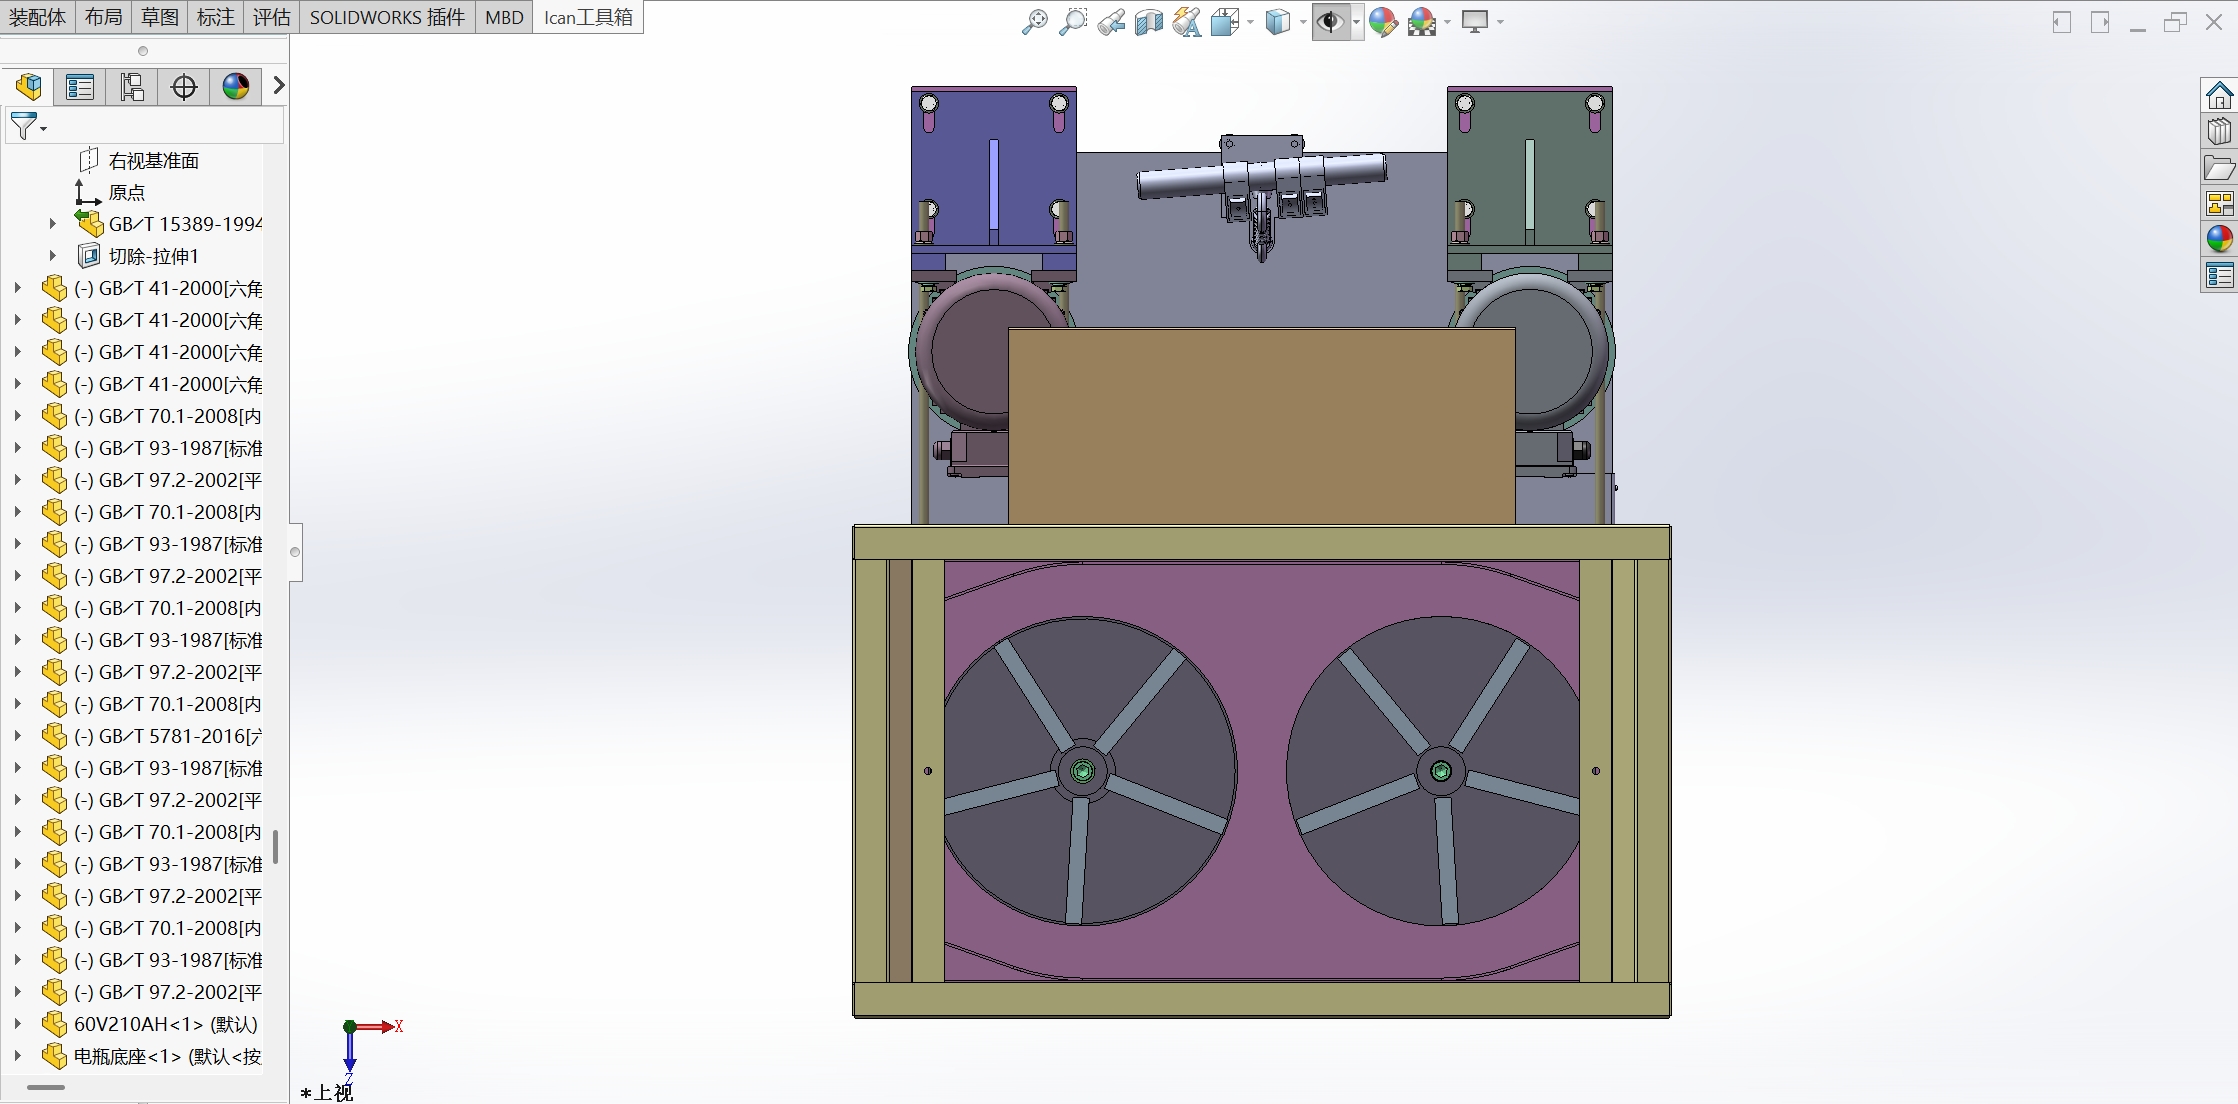The height and width of the screenshot is (1104, 2238).
Task: Switch to the ConfigurationManager tab icon
Action: (x=132, y=87)
